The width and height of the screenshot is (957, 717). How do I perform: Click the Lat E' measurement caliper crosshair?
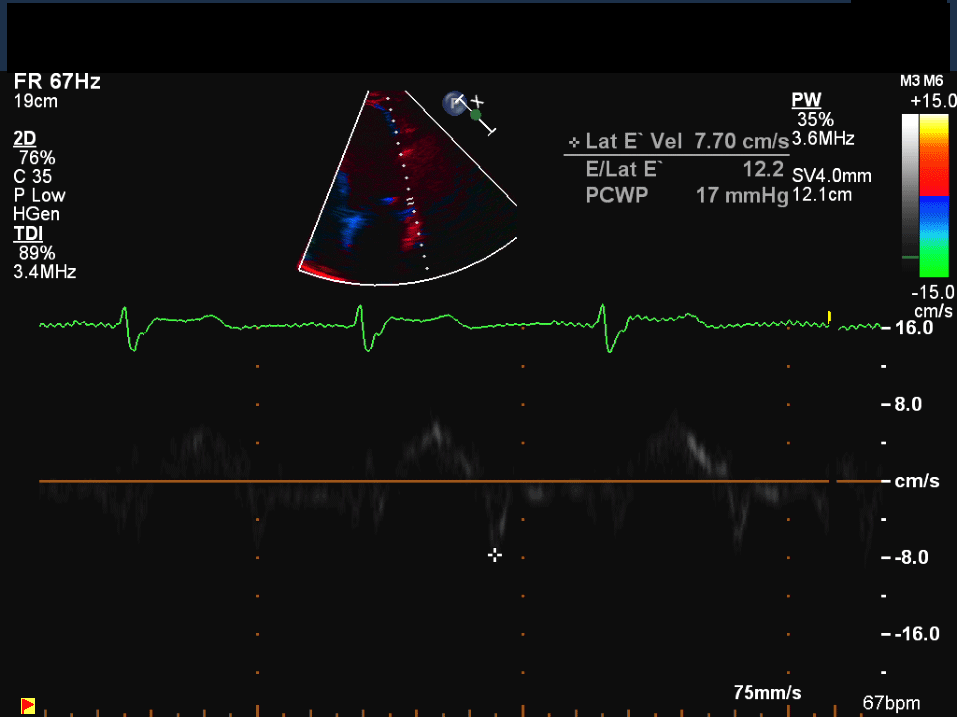click(494, 555)
